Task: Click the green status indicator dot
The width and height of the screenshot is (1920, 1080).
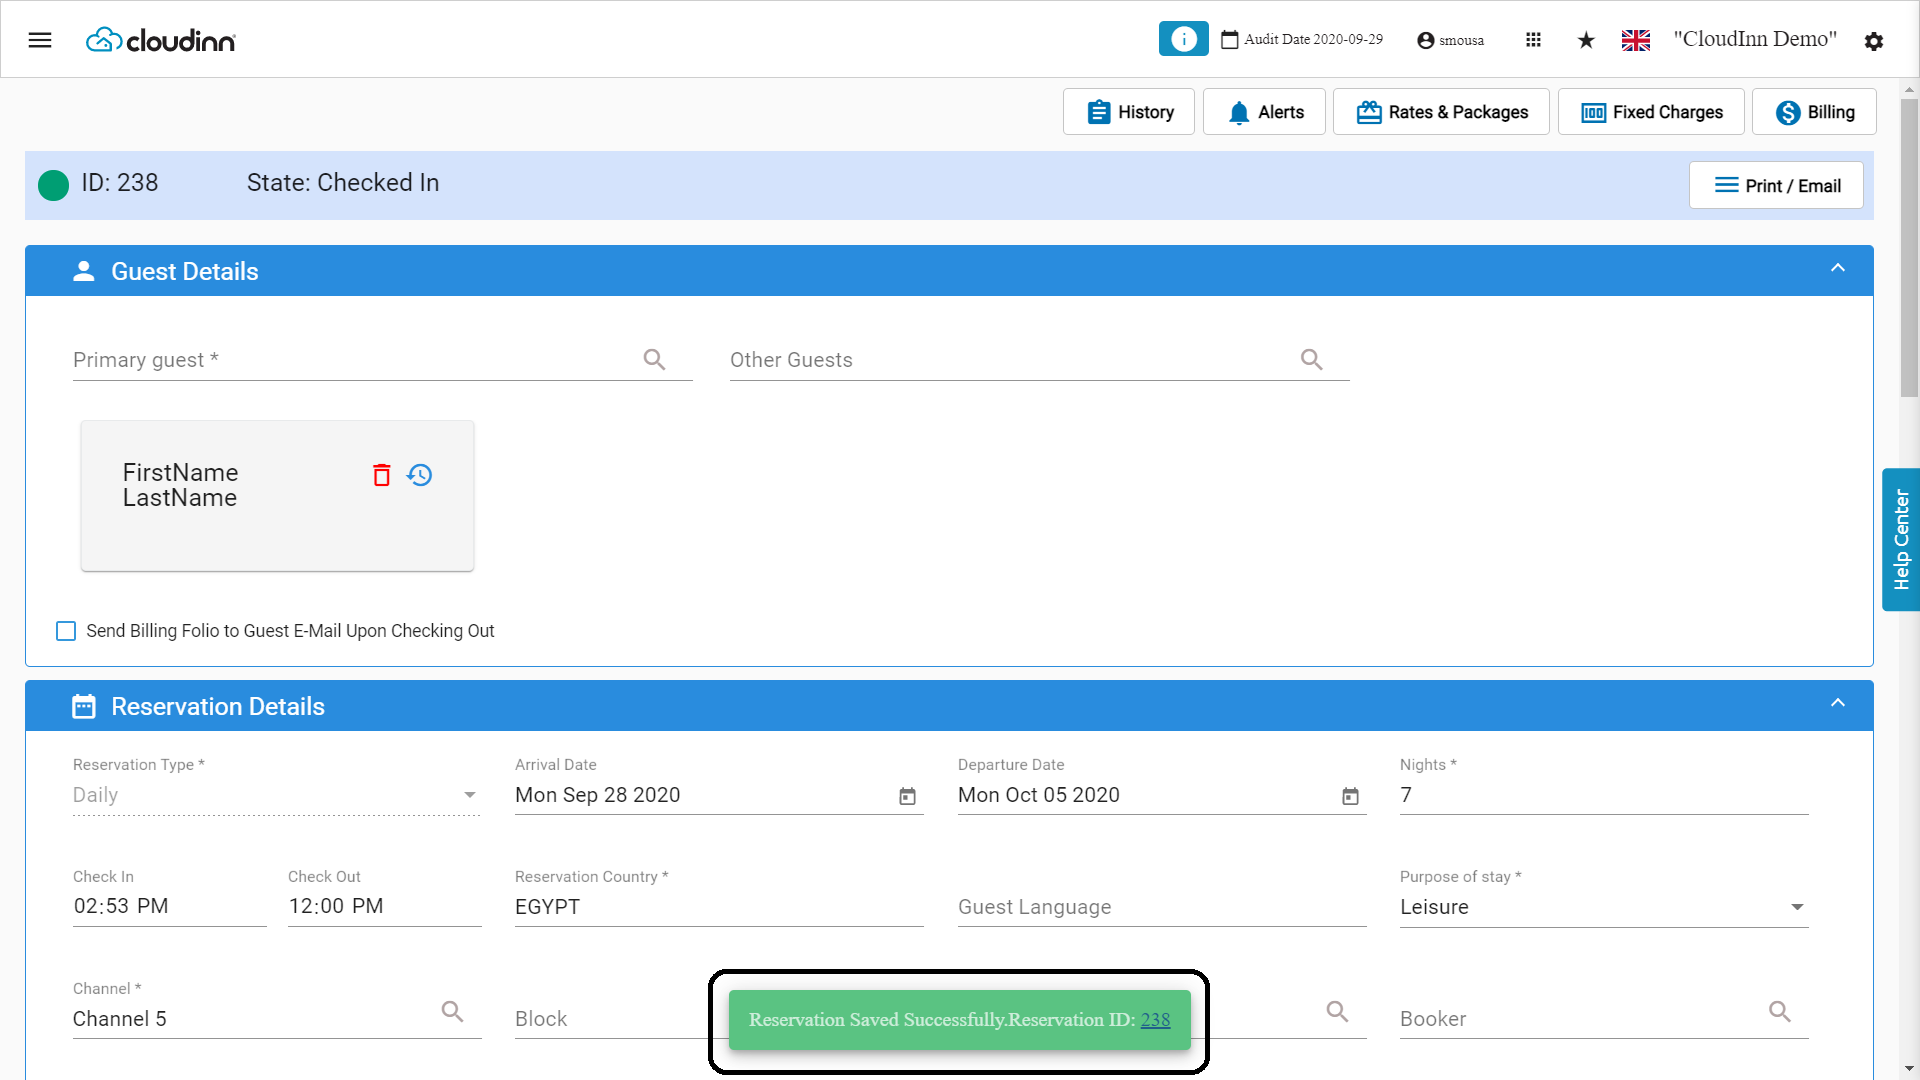Action: click(53, 185)
